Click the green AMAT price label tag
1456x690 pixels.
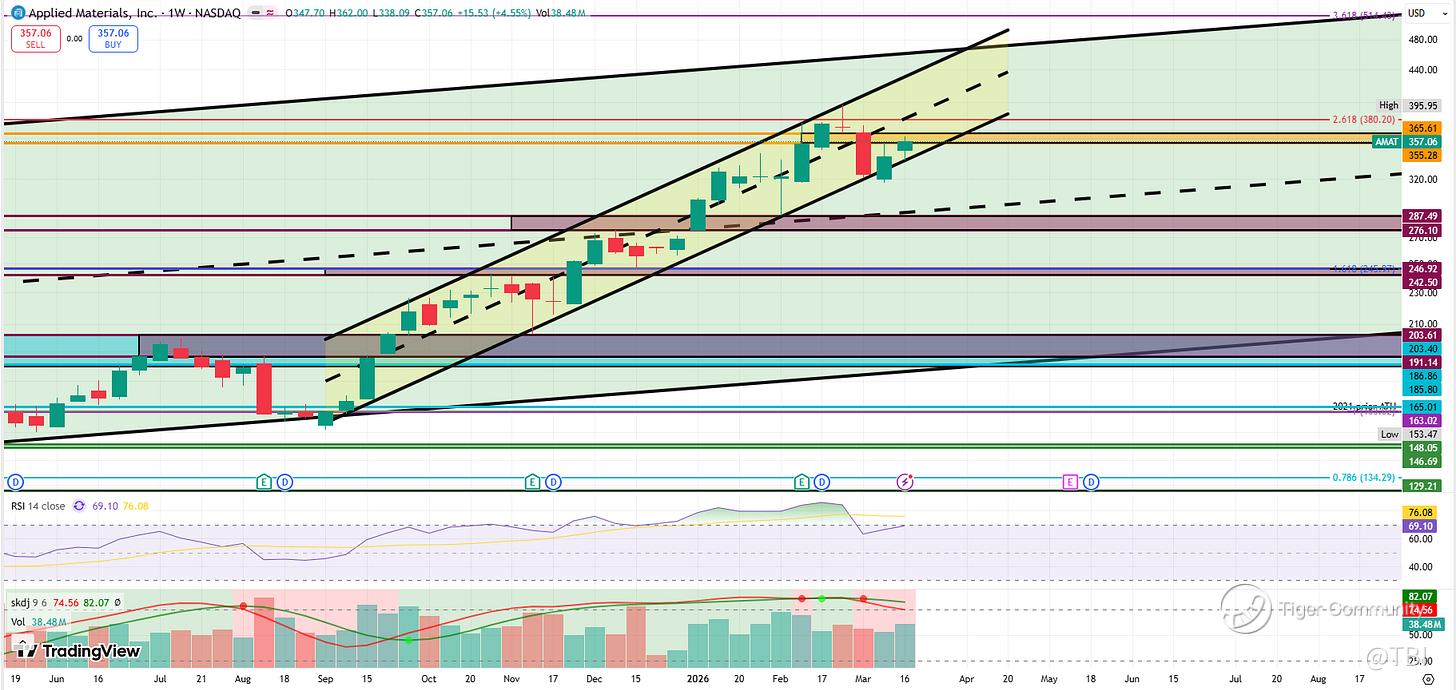pyautogui.click(x=1386, y=142)
